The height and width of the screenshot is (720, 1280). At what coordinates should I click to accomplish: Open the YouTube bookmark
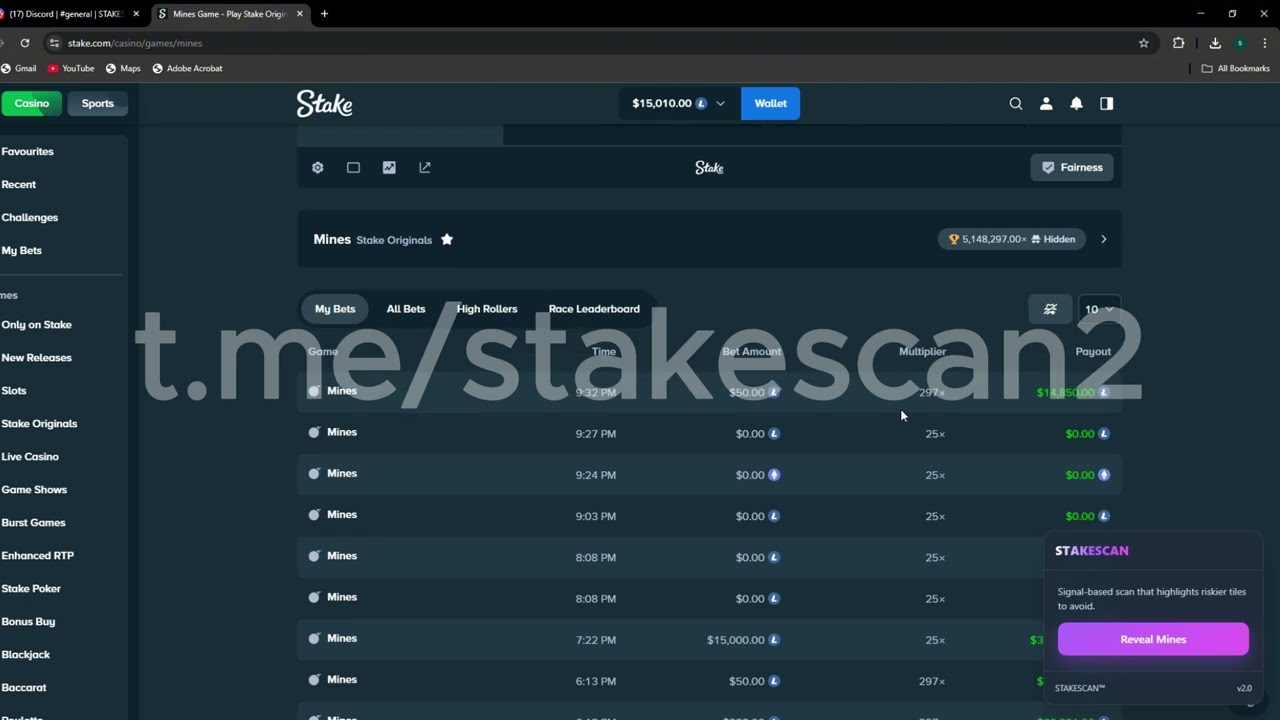71,68
